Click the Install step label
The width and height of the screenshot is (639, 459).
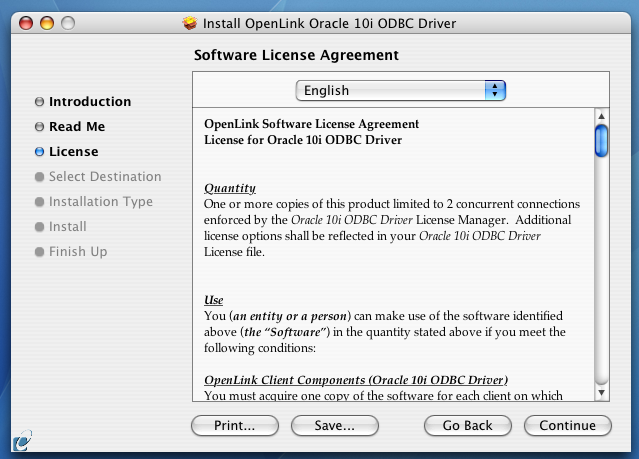[68, 226]
